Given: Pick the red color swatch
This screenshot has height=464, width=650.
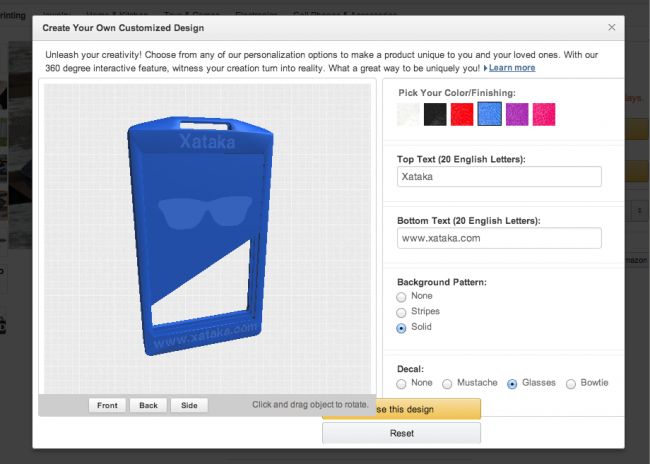Looking at the screenshot, I should (x=462, y=114).
